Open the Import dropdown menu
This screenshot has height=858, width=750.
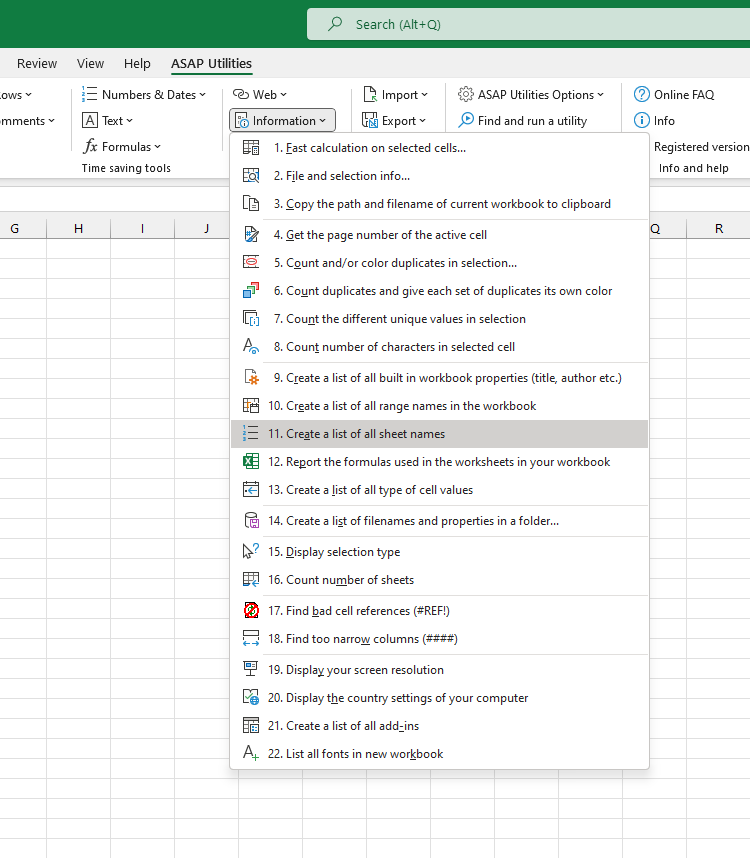tap(395, 95)
